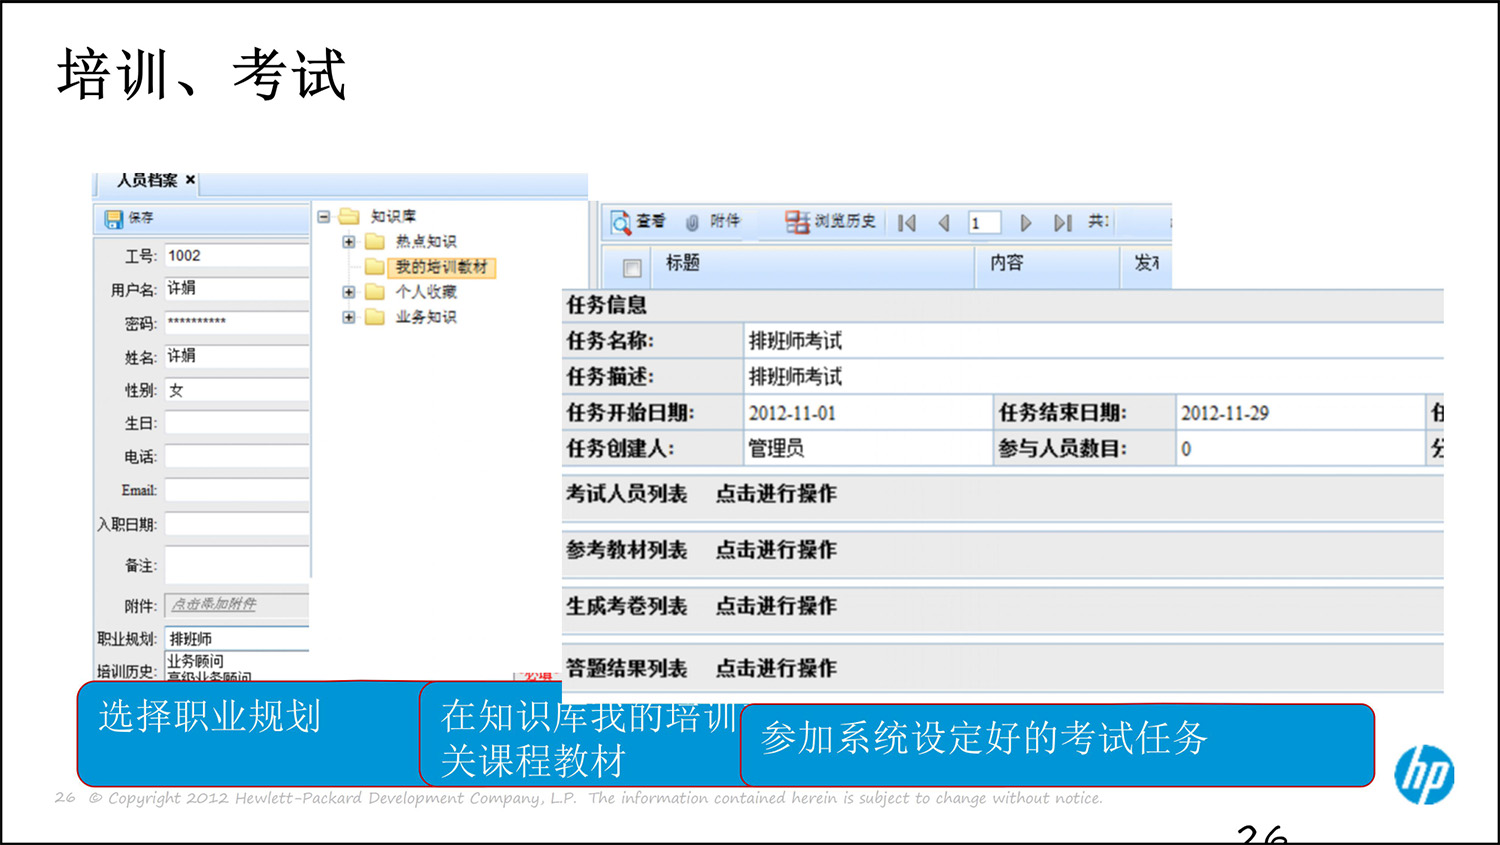This screenshot has height=845, width=1500.
Task: Click the last page navigation icon
Action: pyautogui.click(x=1063, y=222)
